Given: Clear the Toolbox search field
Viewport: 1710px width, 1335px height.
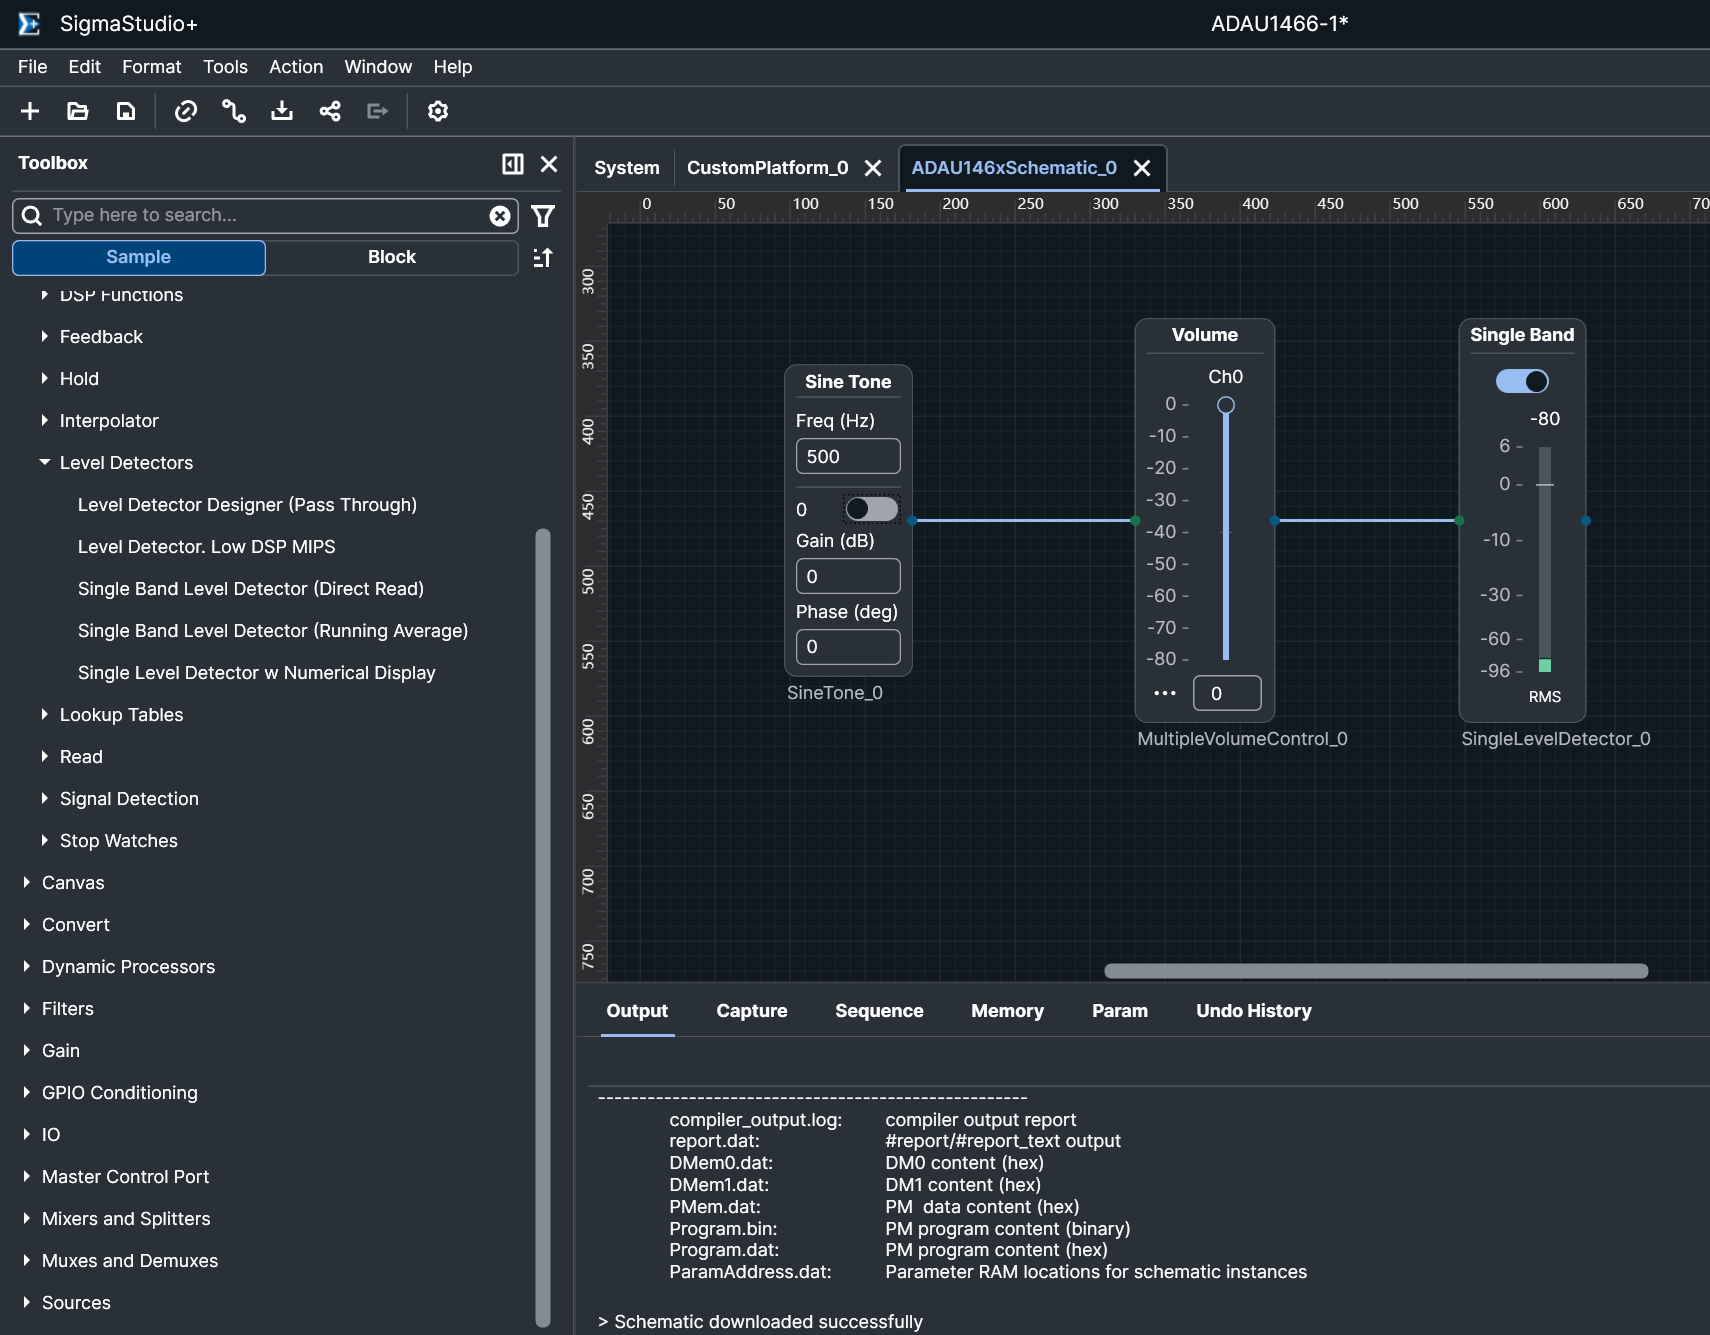Looking at the screenshot, I should point(500,216).
